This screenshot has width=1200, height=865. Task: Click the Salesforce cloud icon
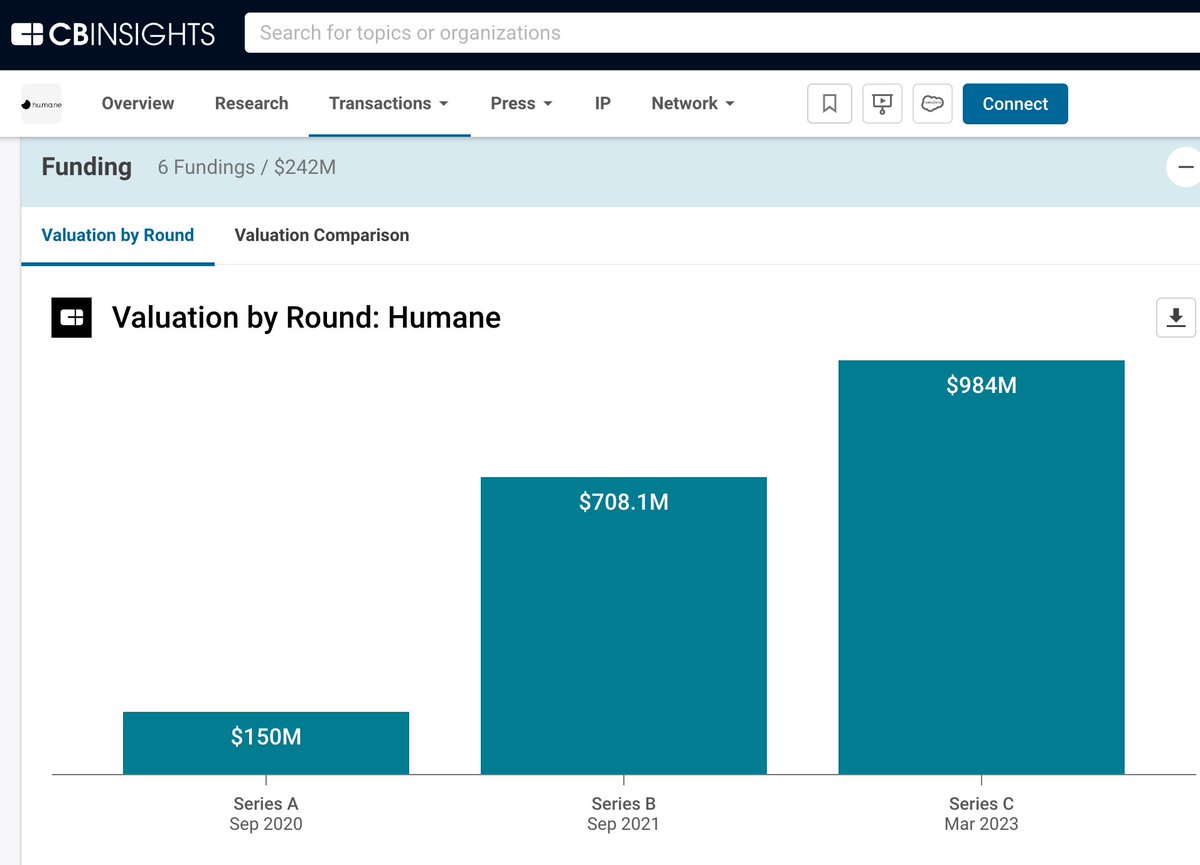coord(933,104)
